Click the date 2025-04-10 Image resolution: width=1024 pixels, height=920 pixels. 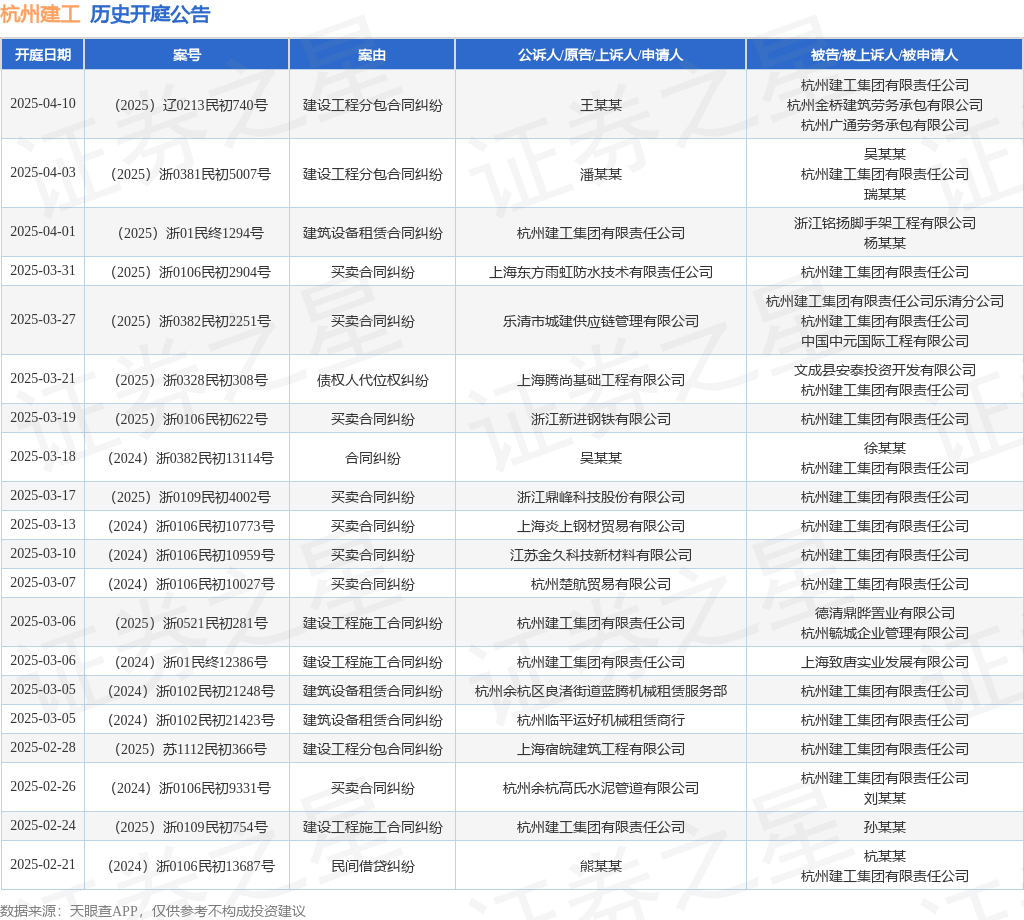tap(43, 103)
